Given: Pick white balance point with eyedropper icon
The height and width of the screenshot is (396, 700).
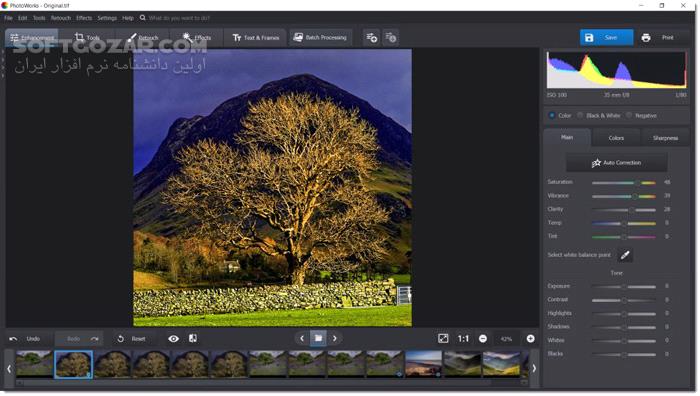Looking at the screenshot, I should (625, 255).
